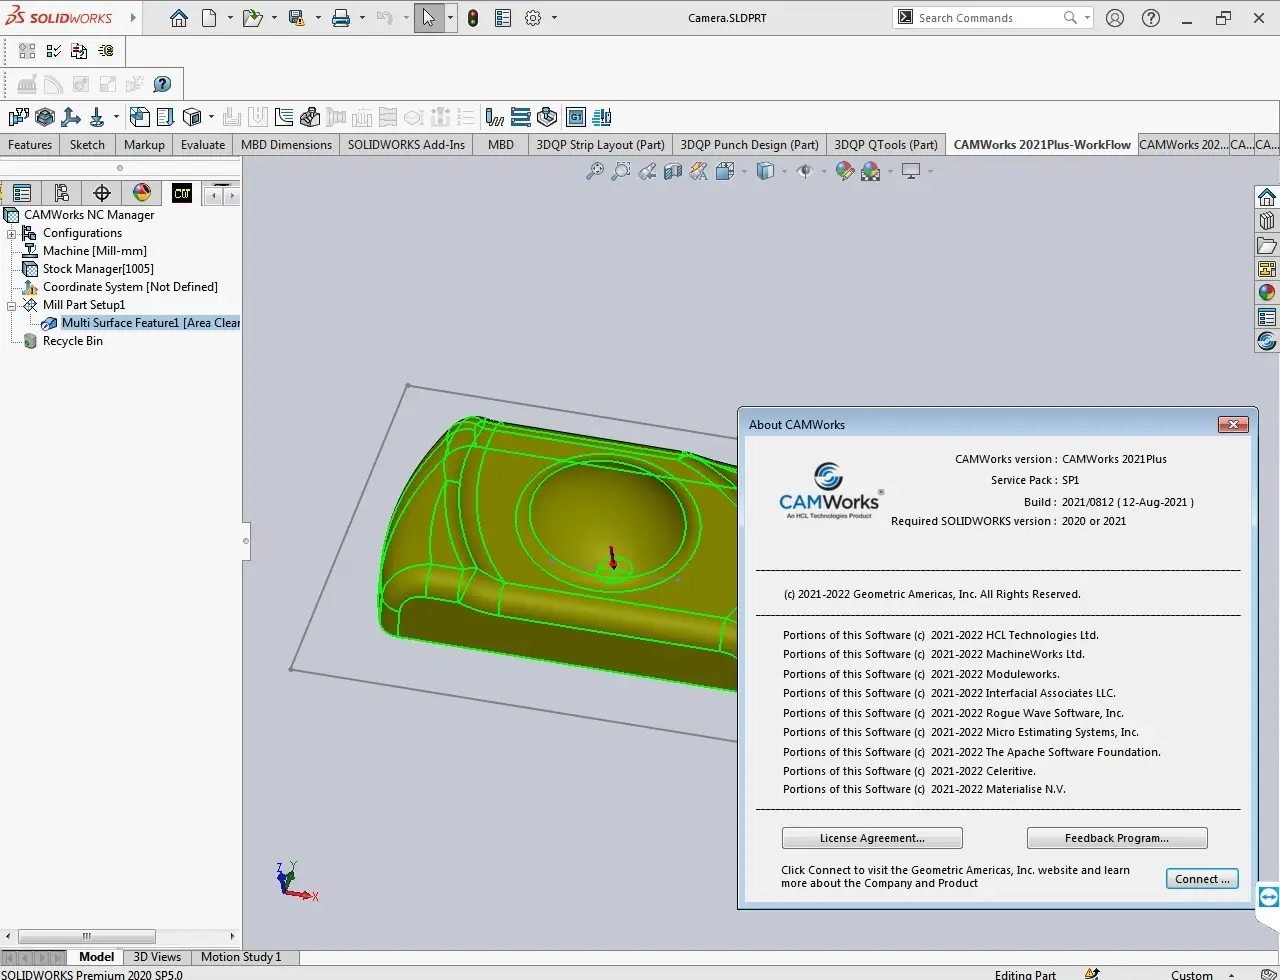Image resolution: width=1280 pixels, height=980 pixels.
Task: Open the Print dropdown arrow
Action: tap(362, 18)
